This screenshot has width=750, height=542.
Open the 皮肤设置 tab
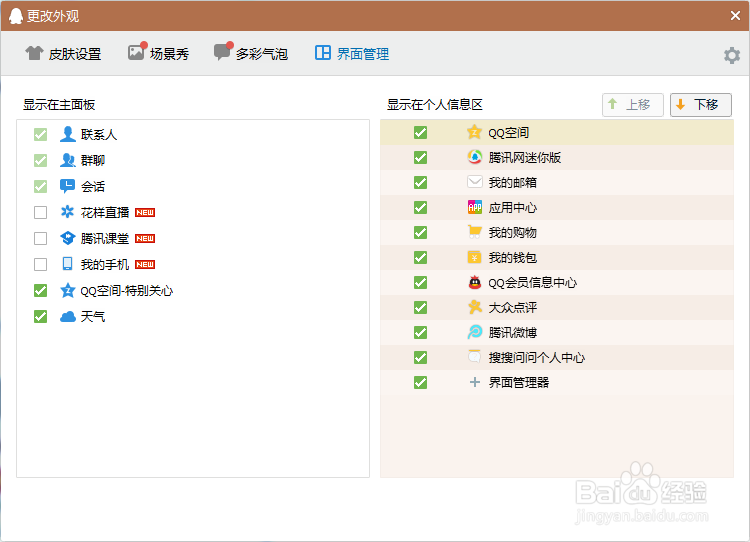point(63,54)
